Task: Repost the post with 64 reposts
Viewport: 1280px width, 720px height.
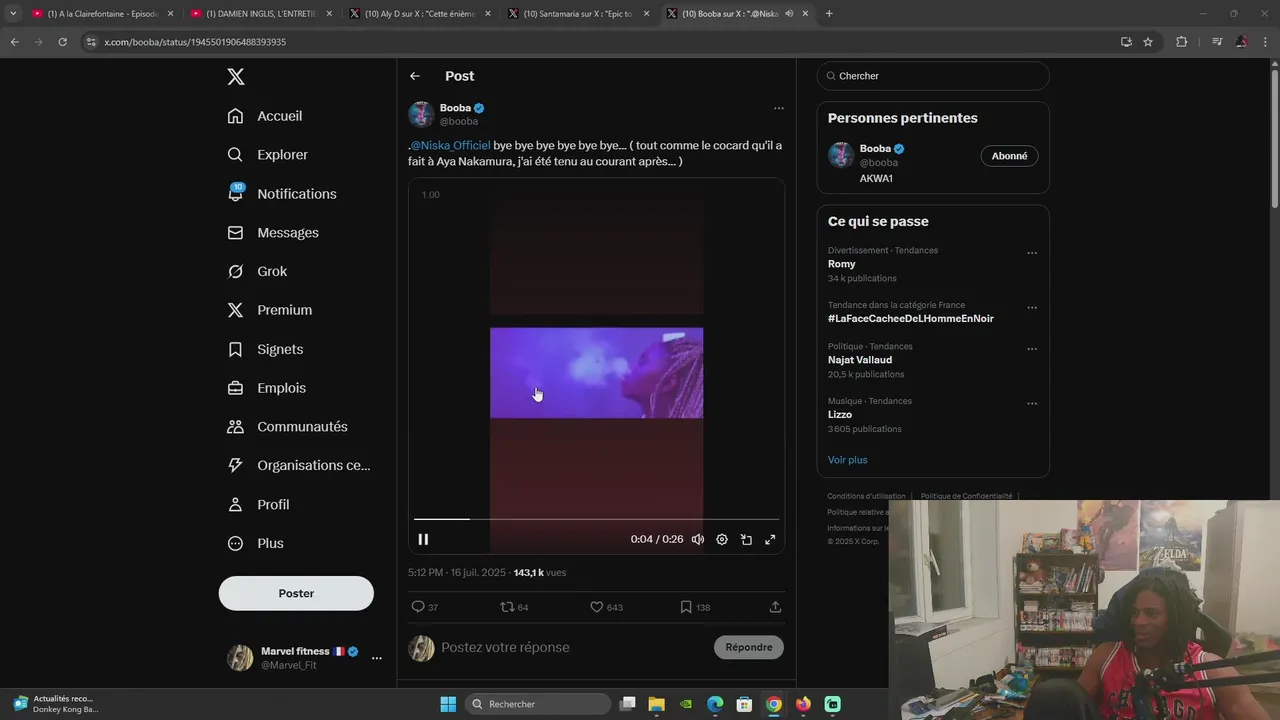Action: pos(514,607)
